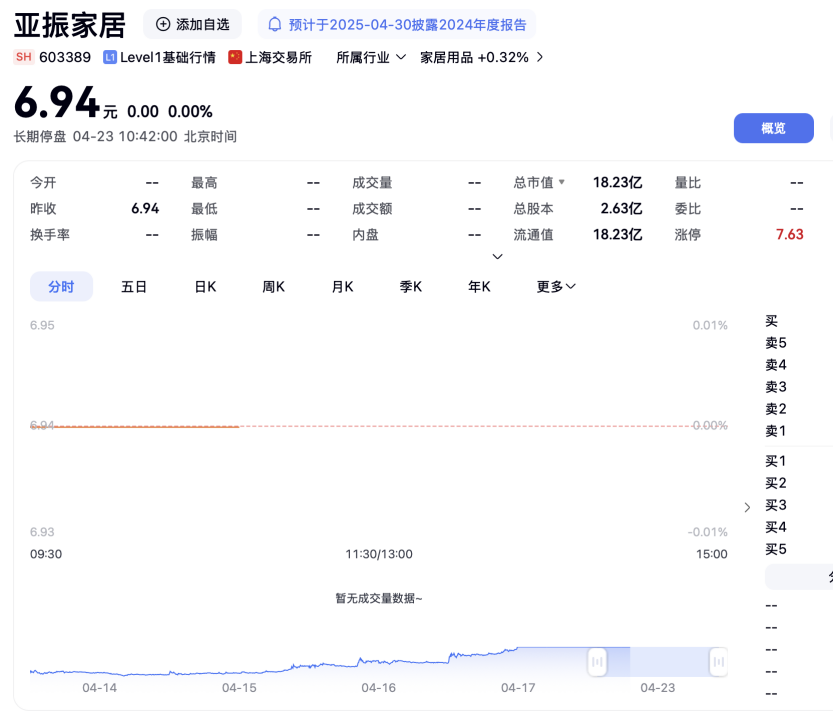The image size is (833, 720).
Task: Open the 更多 chart period dropdown
Action: click(556, 287)
